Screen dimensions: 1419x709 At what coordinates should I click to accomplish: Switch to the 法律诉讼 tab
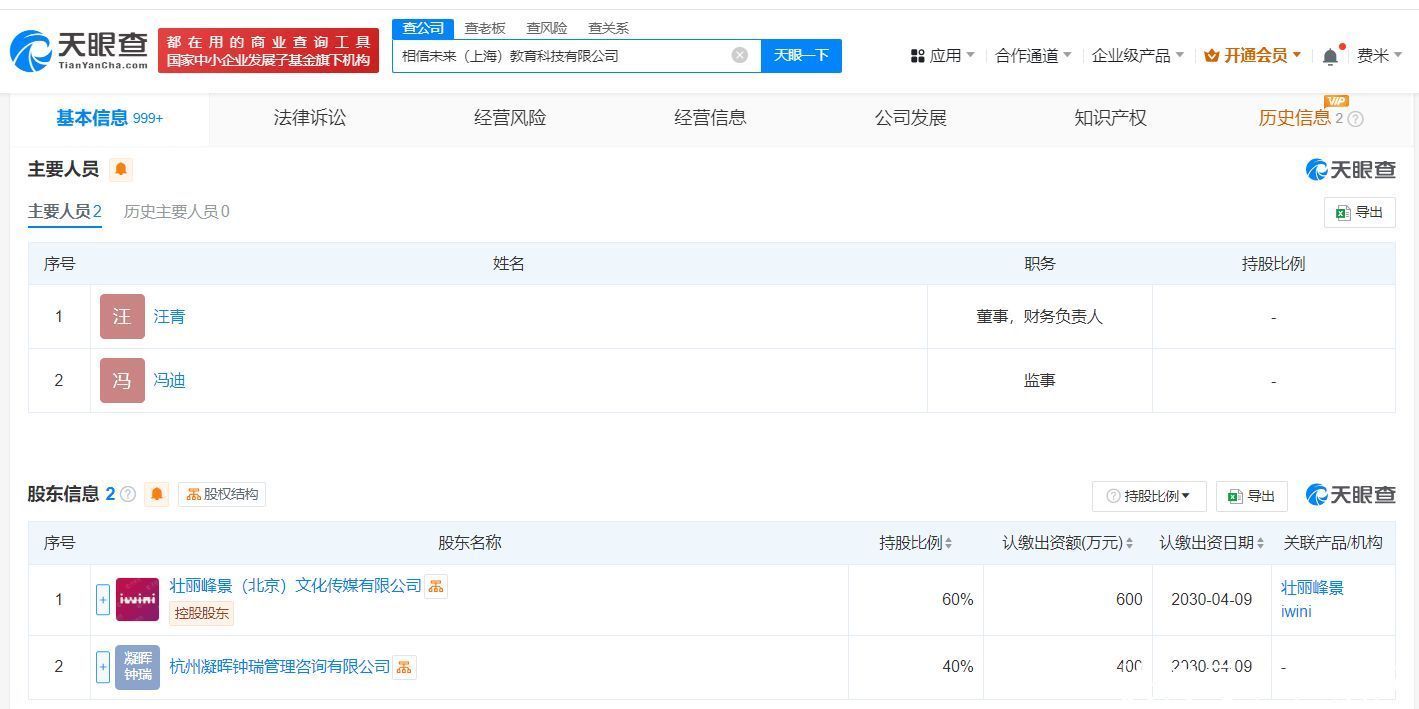click(310, 118)
